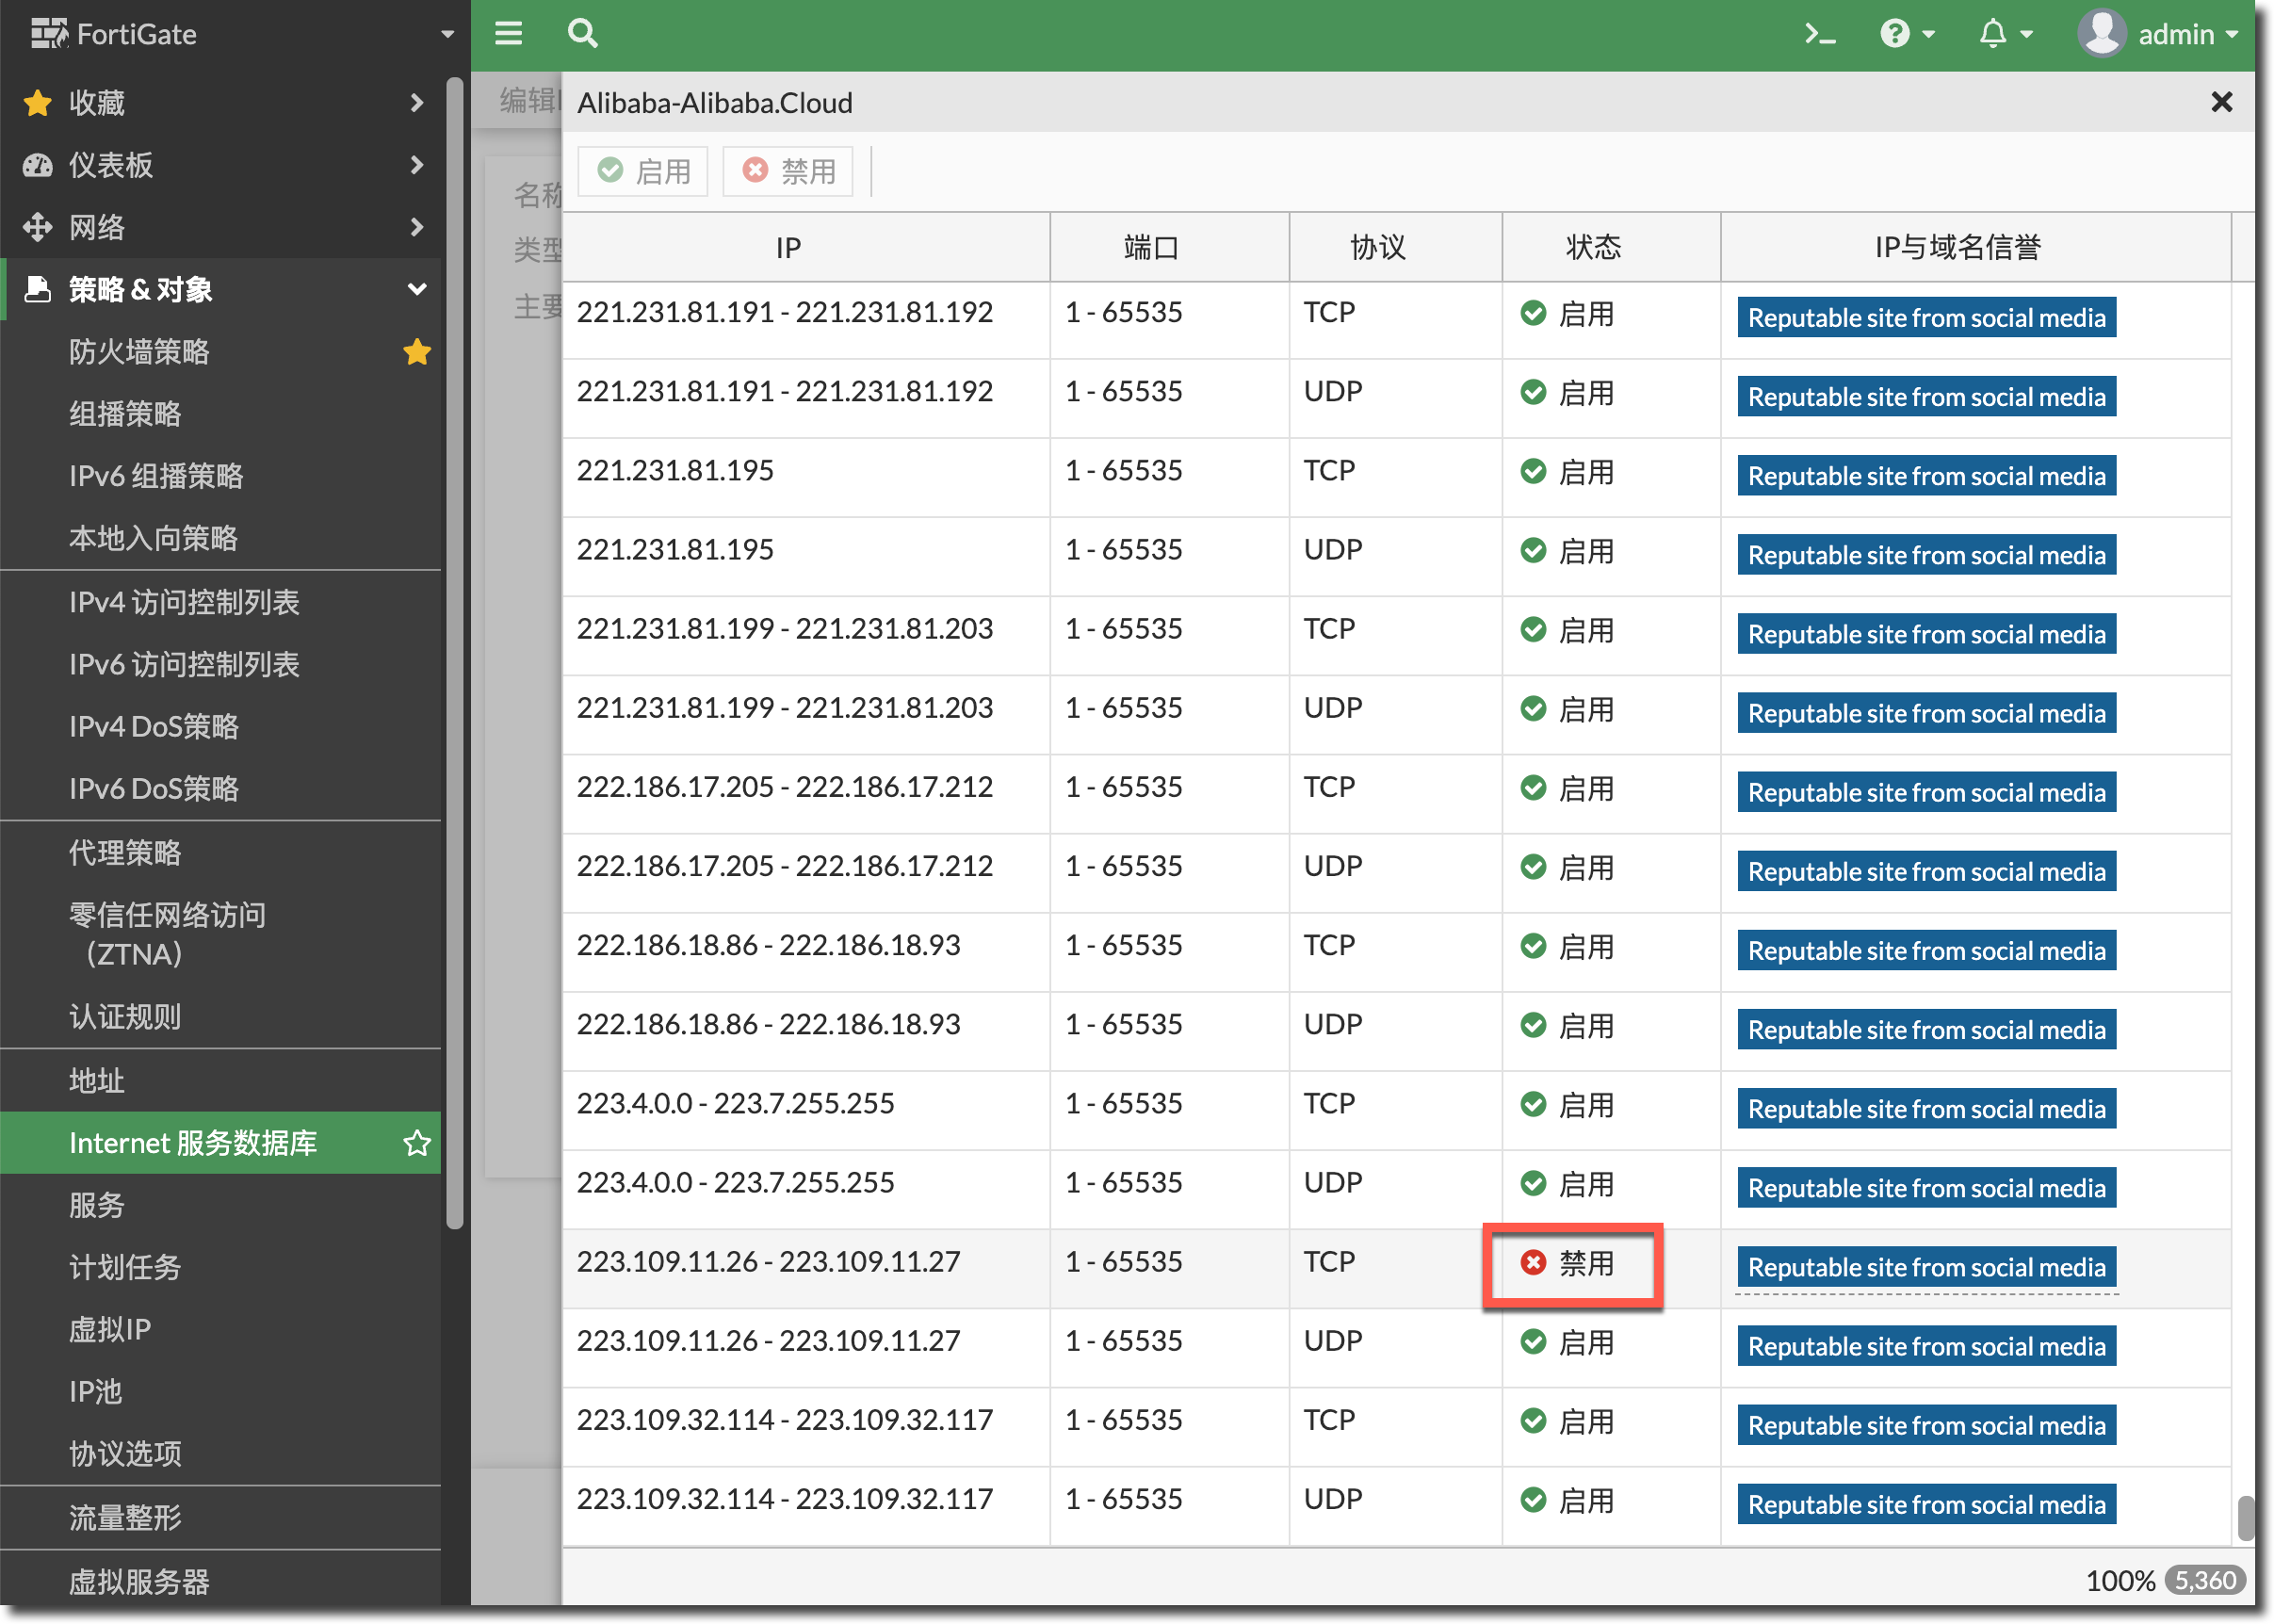Expand the 收藏 sidebar section

[220, 102]
